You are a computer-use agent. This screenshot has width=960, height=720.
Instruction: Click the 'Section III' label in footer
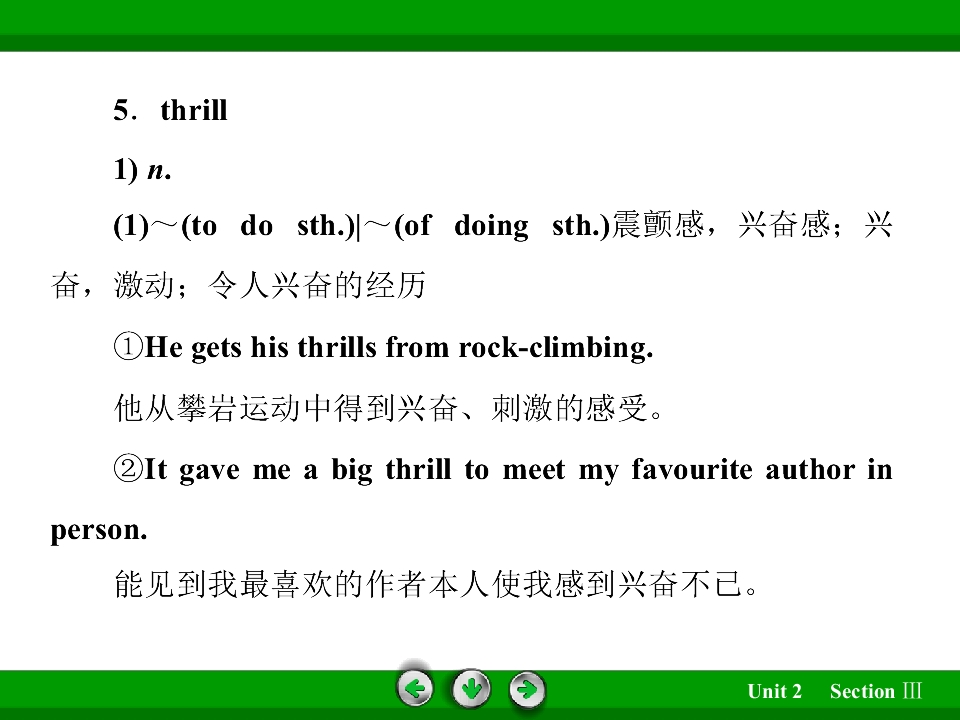pos(876,691)
